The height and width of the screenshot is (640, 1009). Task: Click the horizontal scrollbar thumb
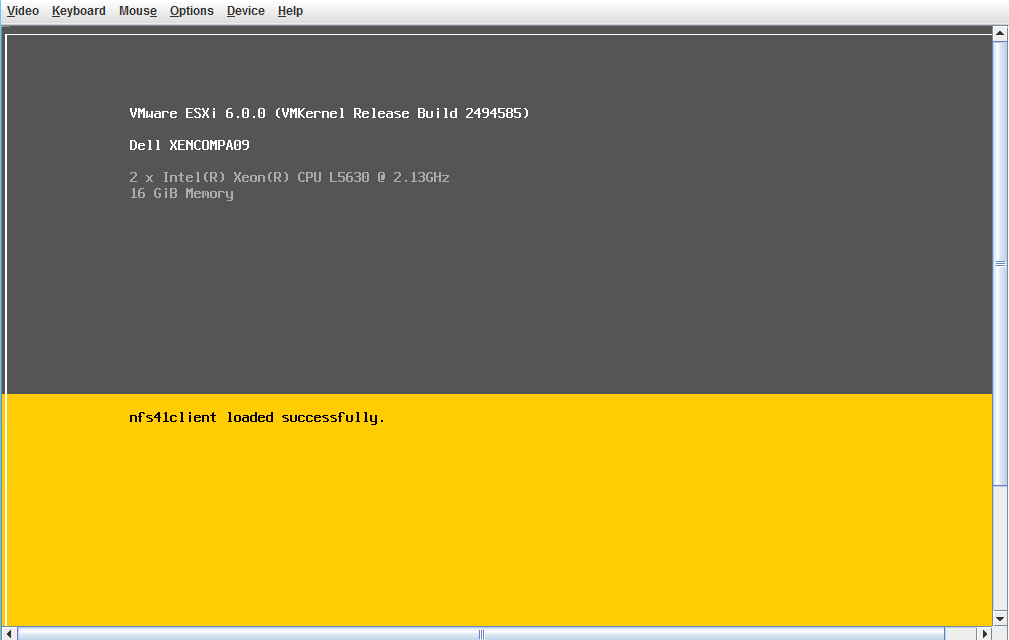pyautogui.click(x=481, y=634)
